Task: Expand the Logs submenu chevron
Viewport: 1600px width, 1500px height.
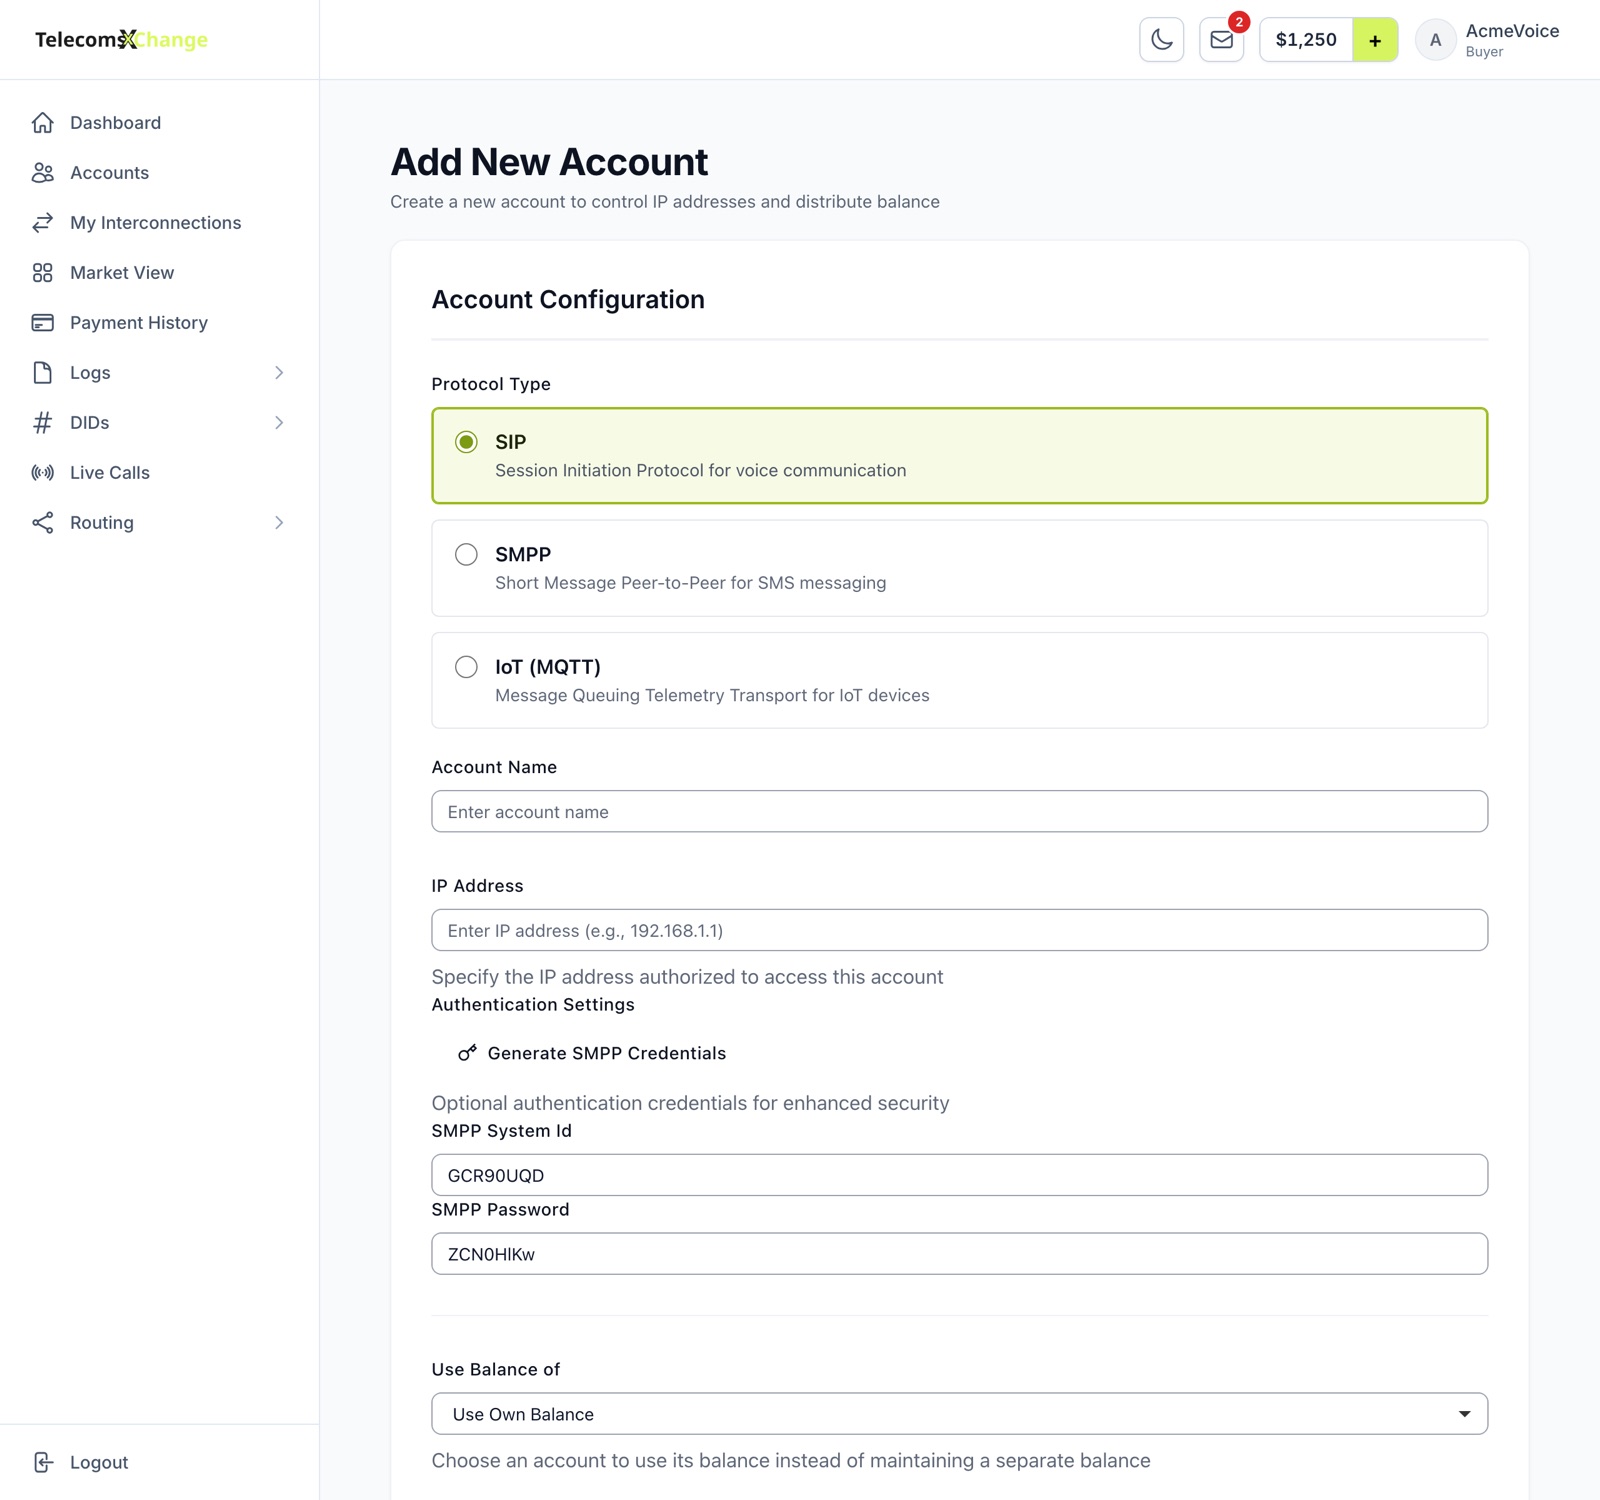Action: pos(279,373)
